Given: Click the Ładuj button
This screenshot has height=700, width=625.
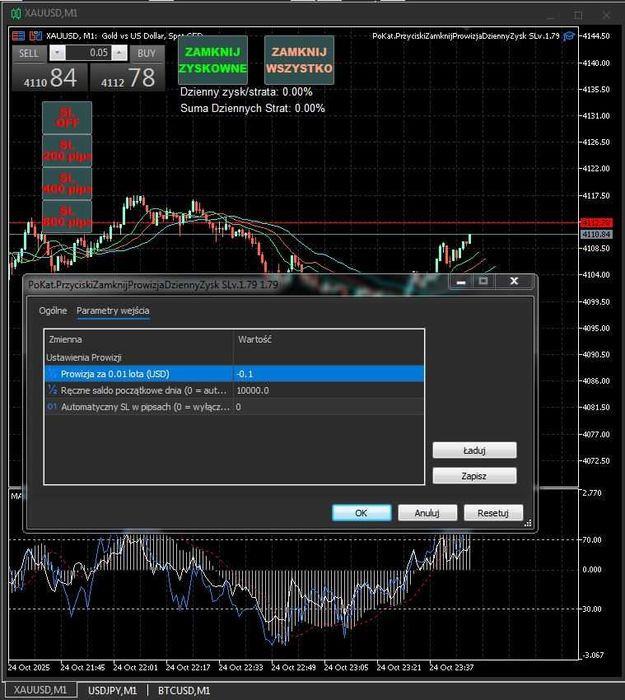Looking at the screenshot, I should coord(475,450).
